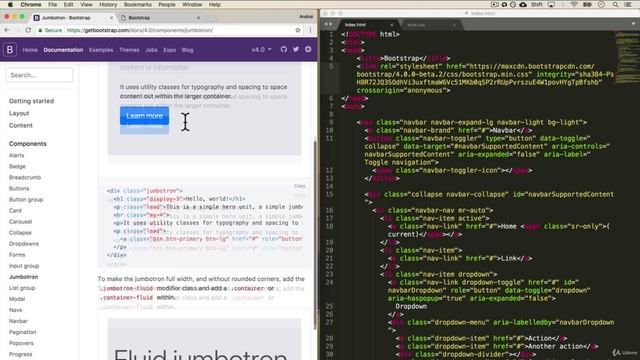Click the blue Learn more button
The height and width of the screenshot is (360, 640).
coord(144,116)
